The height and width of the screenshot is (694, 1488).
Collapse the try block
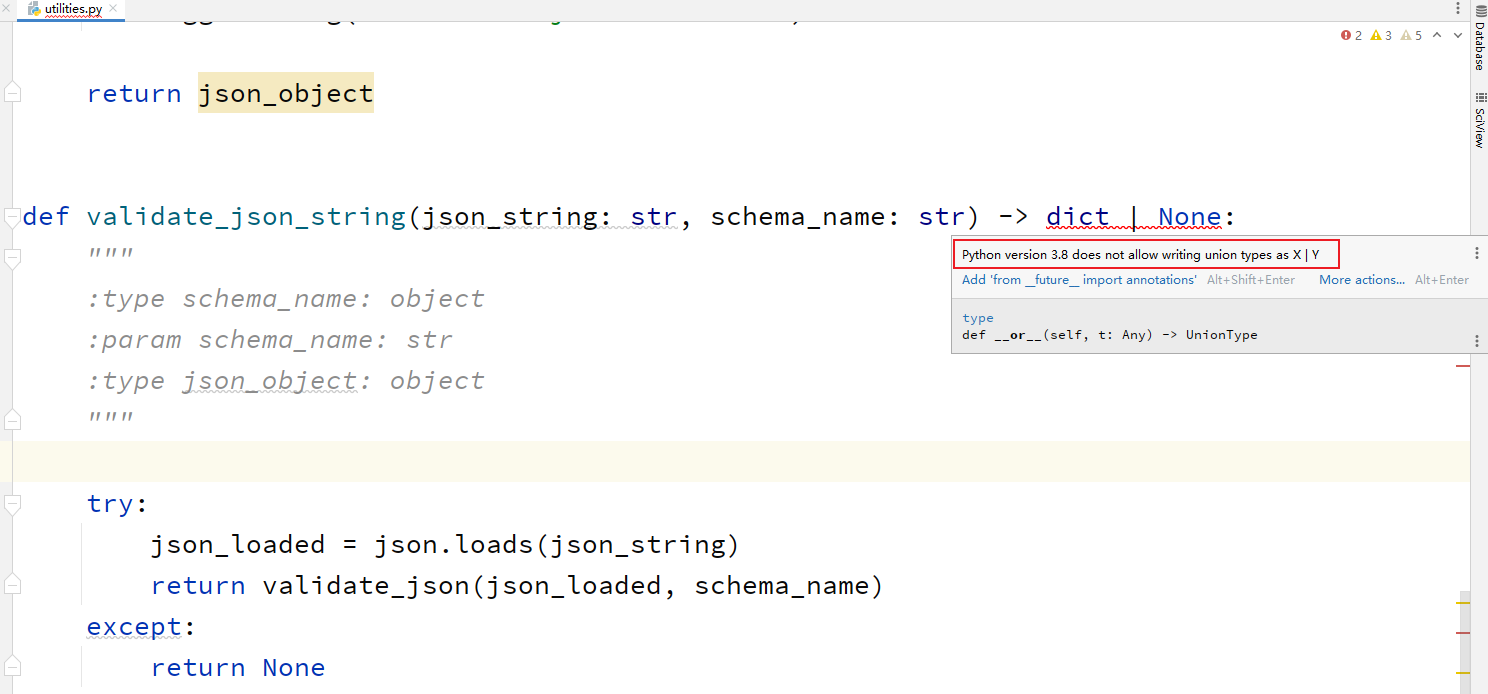point(12,503)
